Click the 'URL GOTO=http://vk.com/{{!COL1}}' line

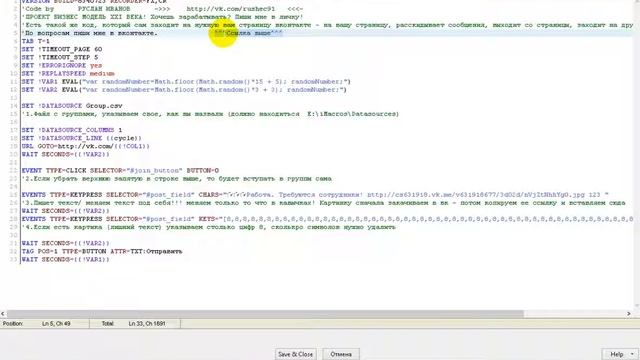pos(86,146)
